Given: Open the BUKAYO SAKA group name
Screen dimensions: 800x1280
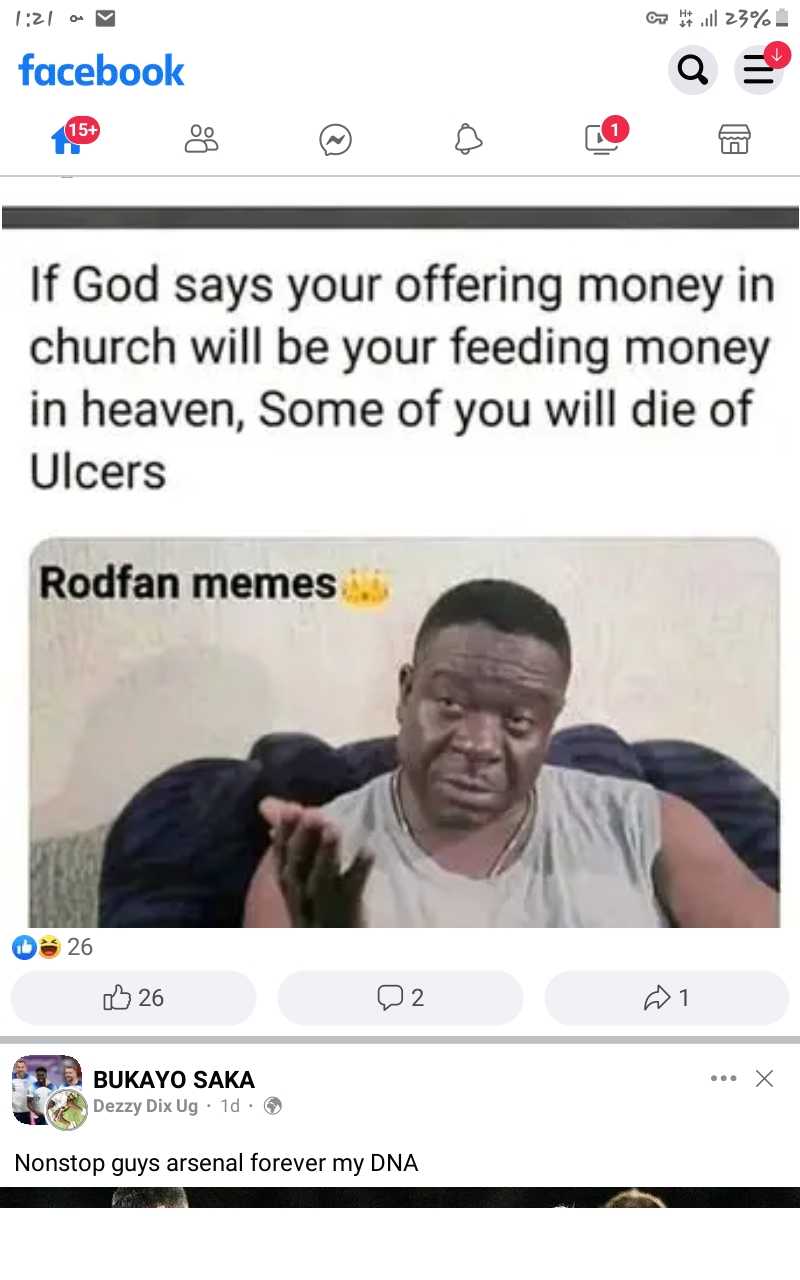Looking at the screenshot, I should tap(174, 1080).
